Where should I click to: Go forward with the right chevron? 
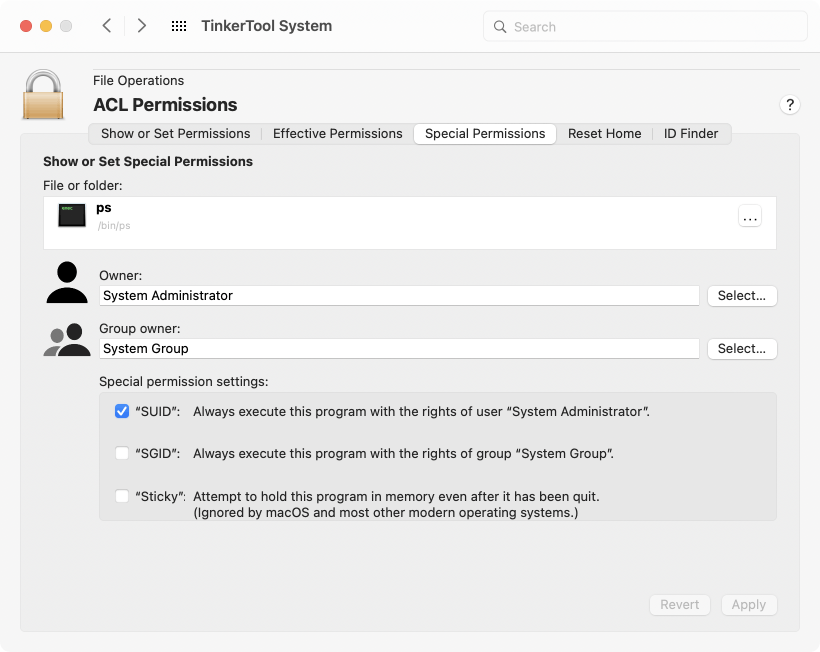click(141, 26)
